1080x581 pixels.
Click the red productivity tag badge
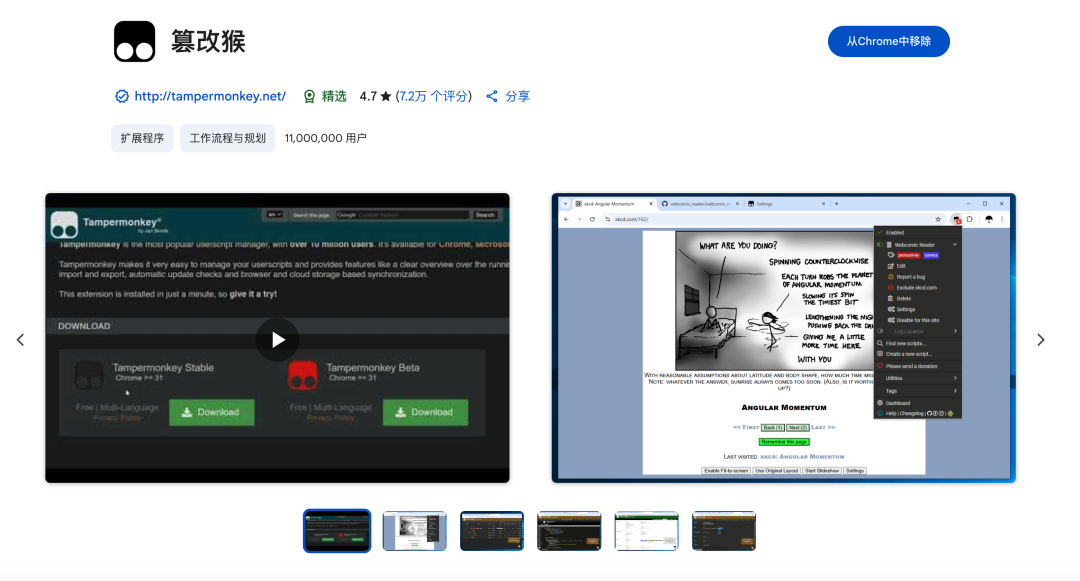click(x=909, y=255)
